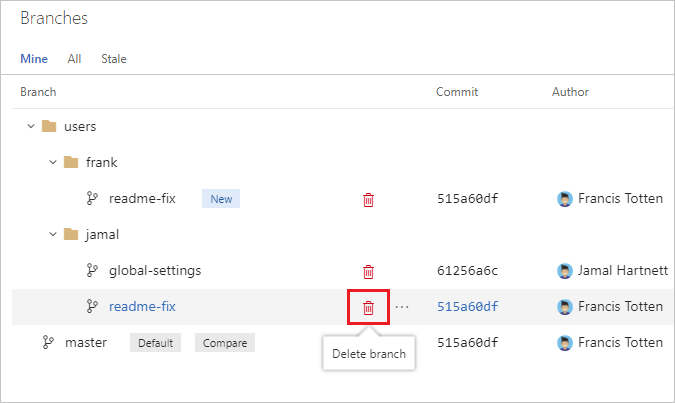The height and width of the screenshot is (403, 675).
Task: Select the global-settings branch name
Action: [x=155, y=271]
